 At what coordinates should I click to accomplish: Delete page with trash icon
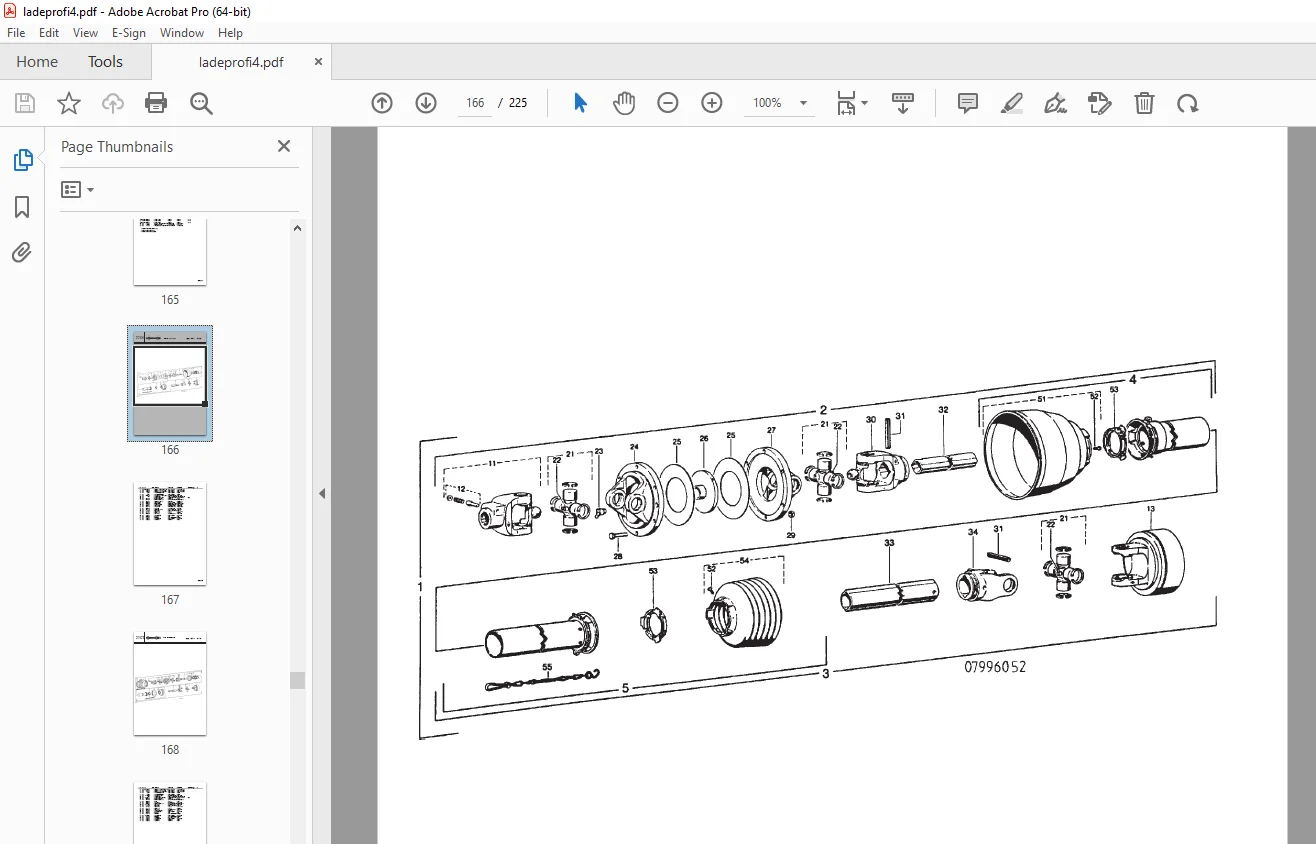coord(1144,103)
